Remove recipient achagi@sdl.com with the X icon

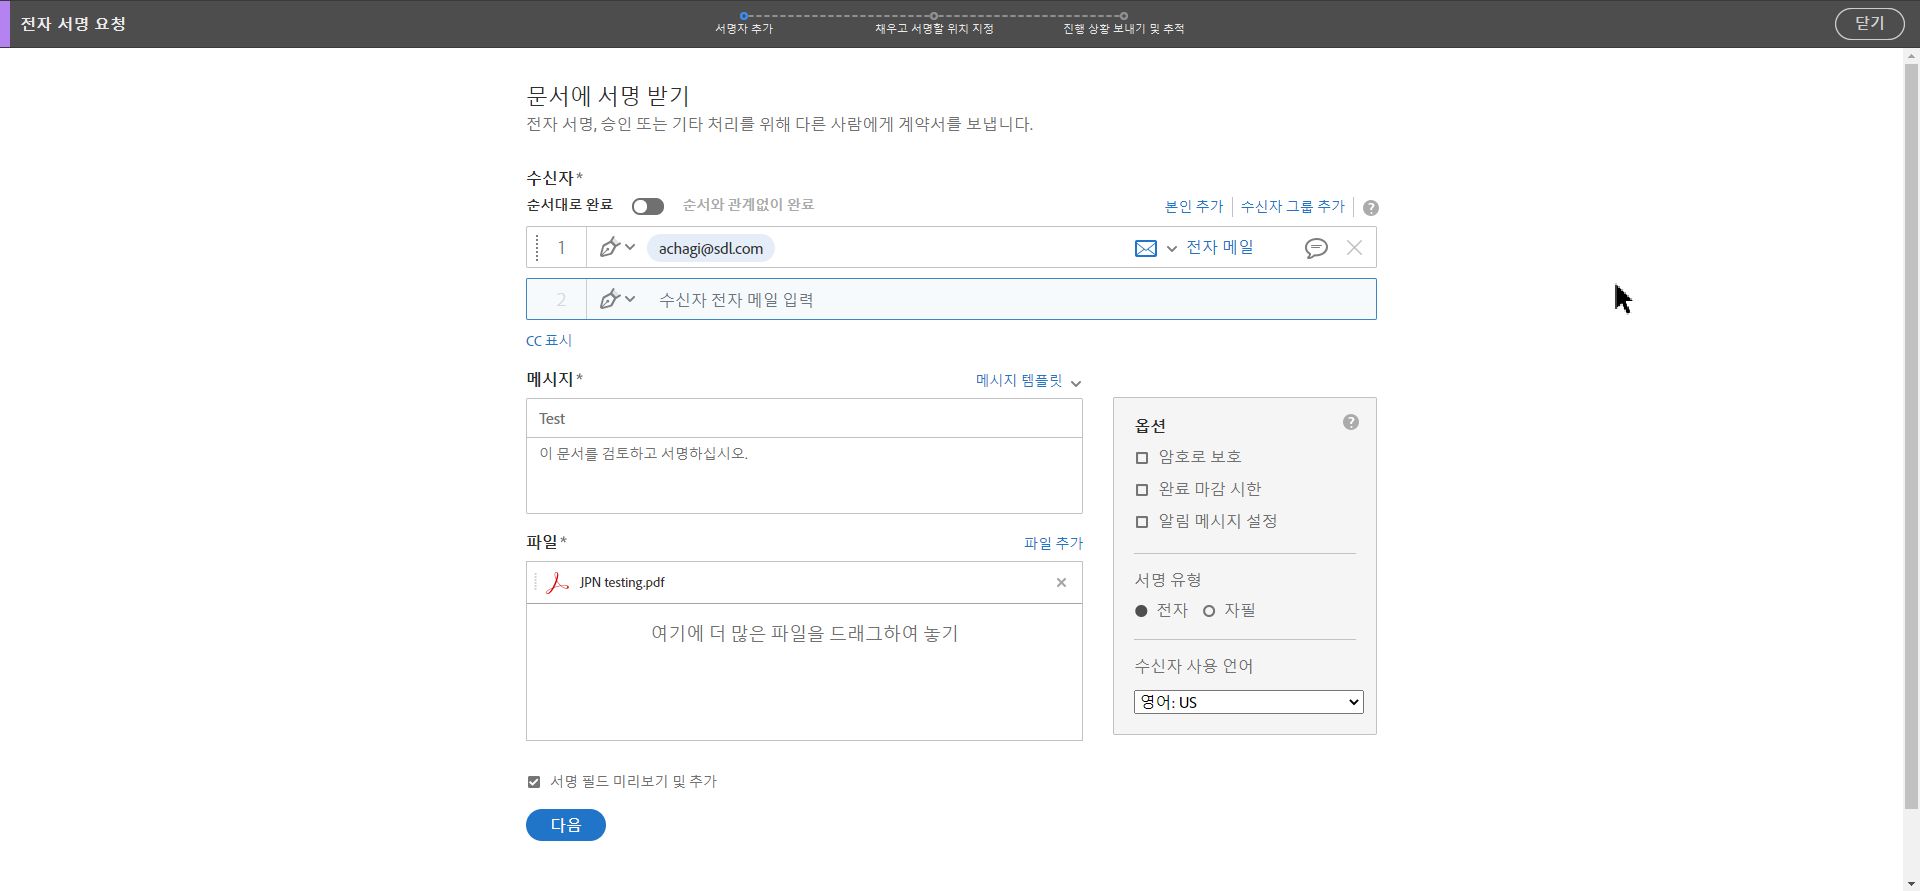tap(1354, 247)
